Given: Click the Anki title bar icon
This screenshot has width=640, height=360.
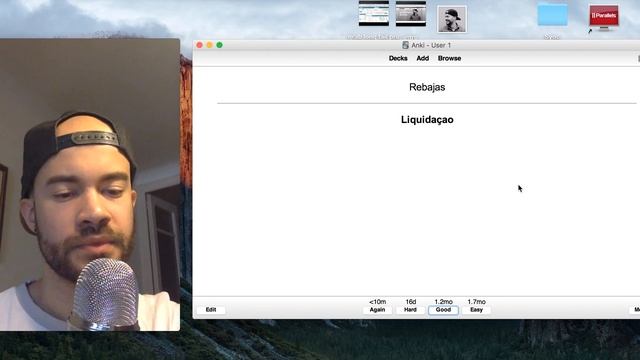Looking at the screenshot, I should (x=405, y=45).
